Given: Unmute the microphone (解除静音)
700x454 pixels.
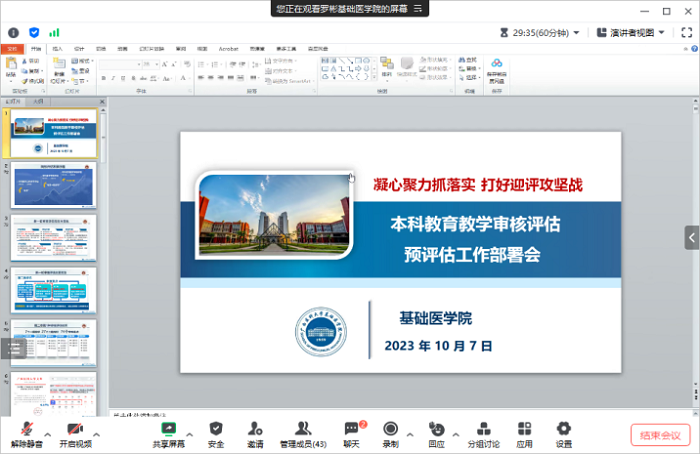Looking at the screenshot, I should pos(26,432).
